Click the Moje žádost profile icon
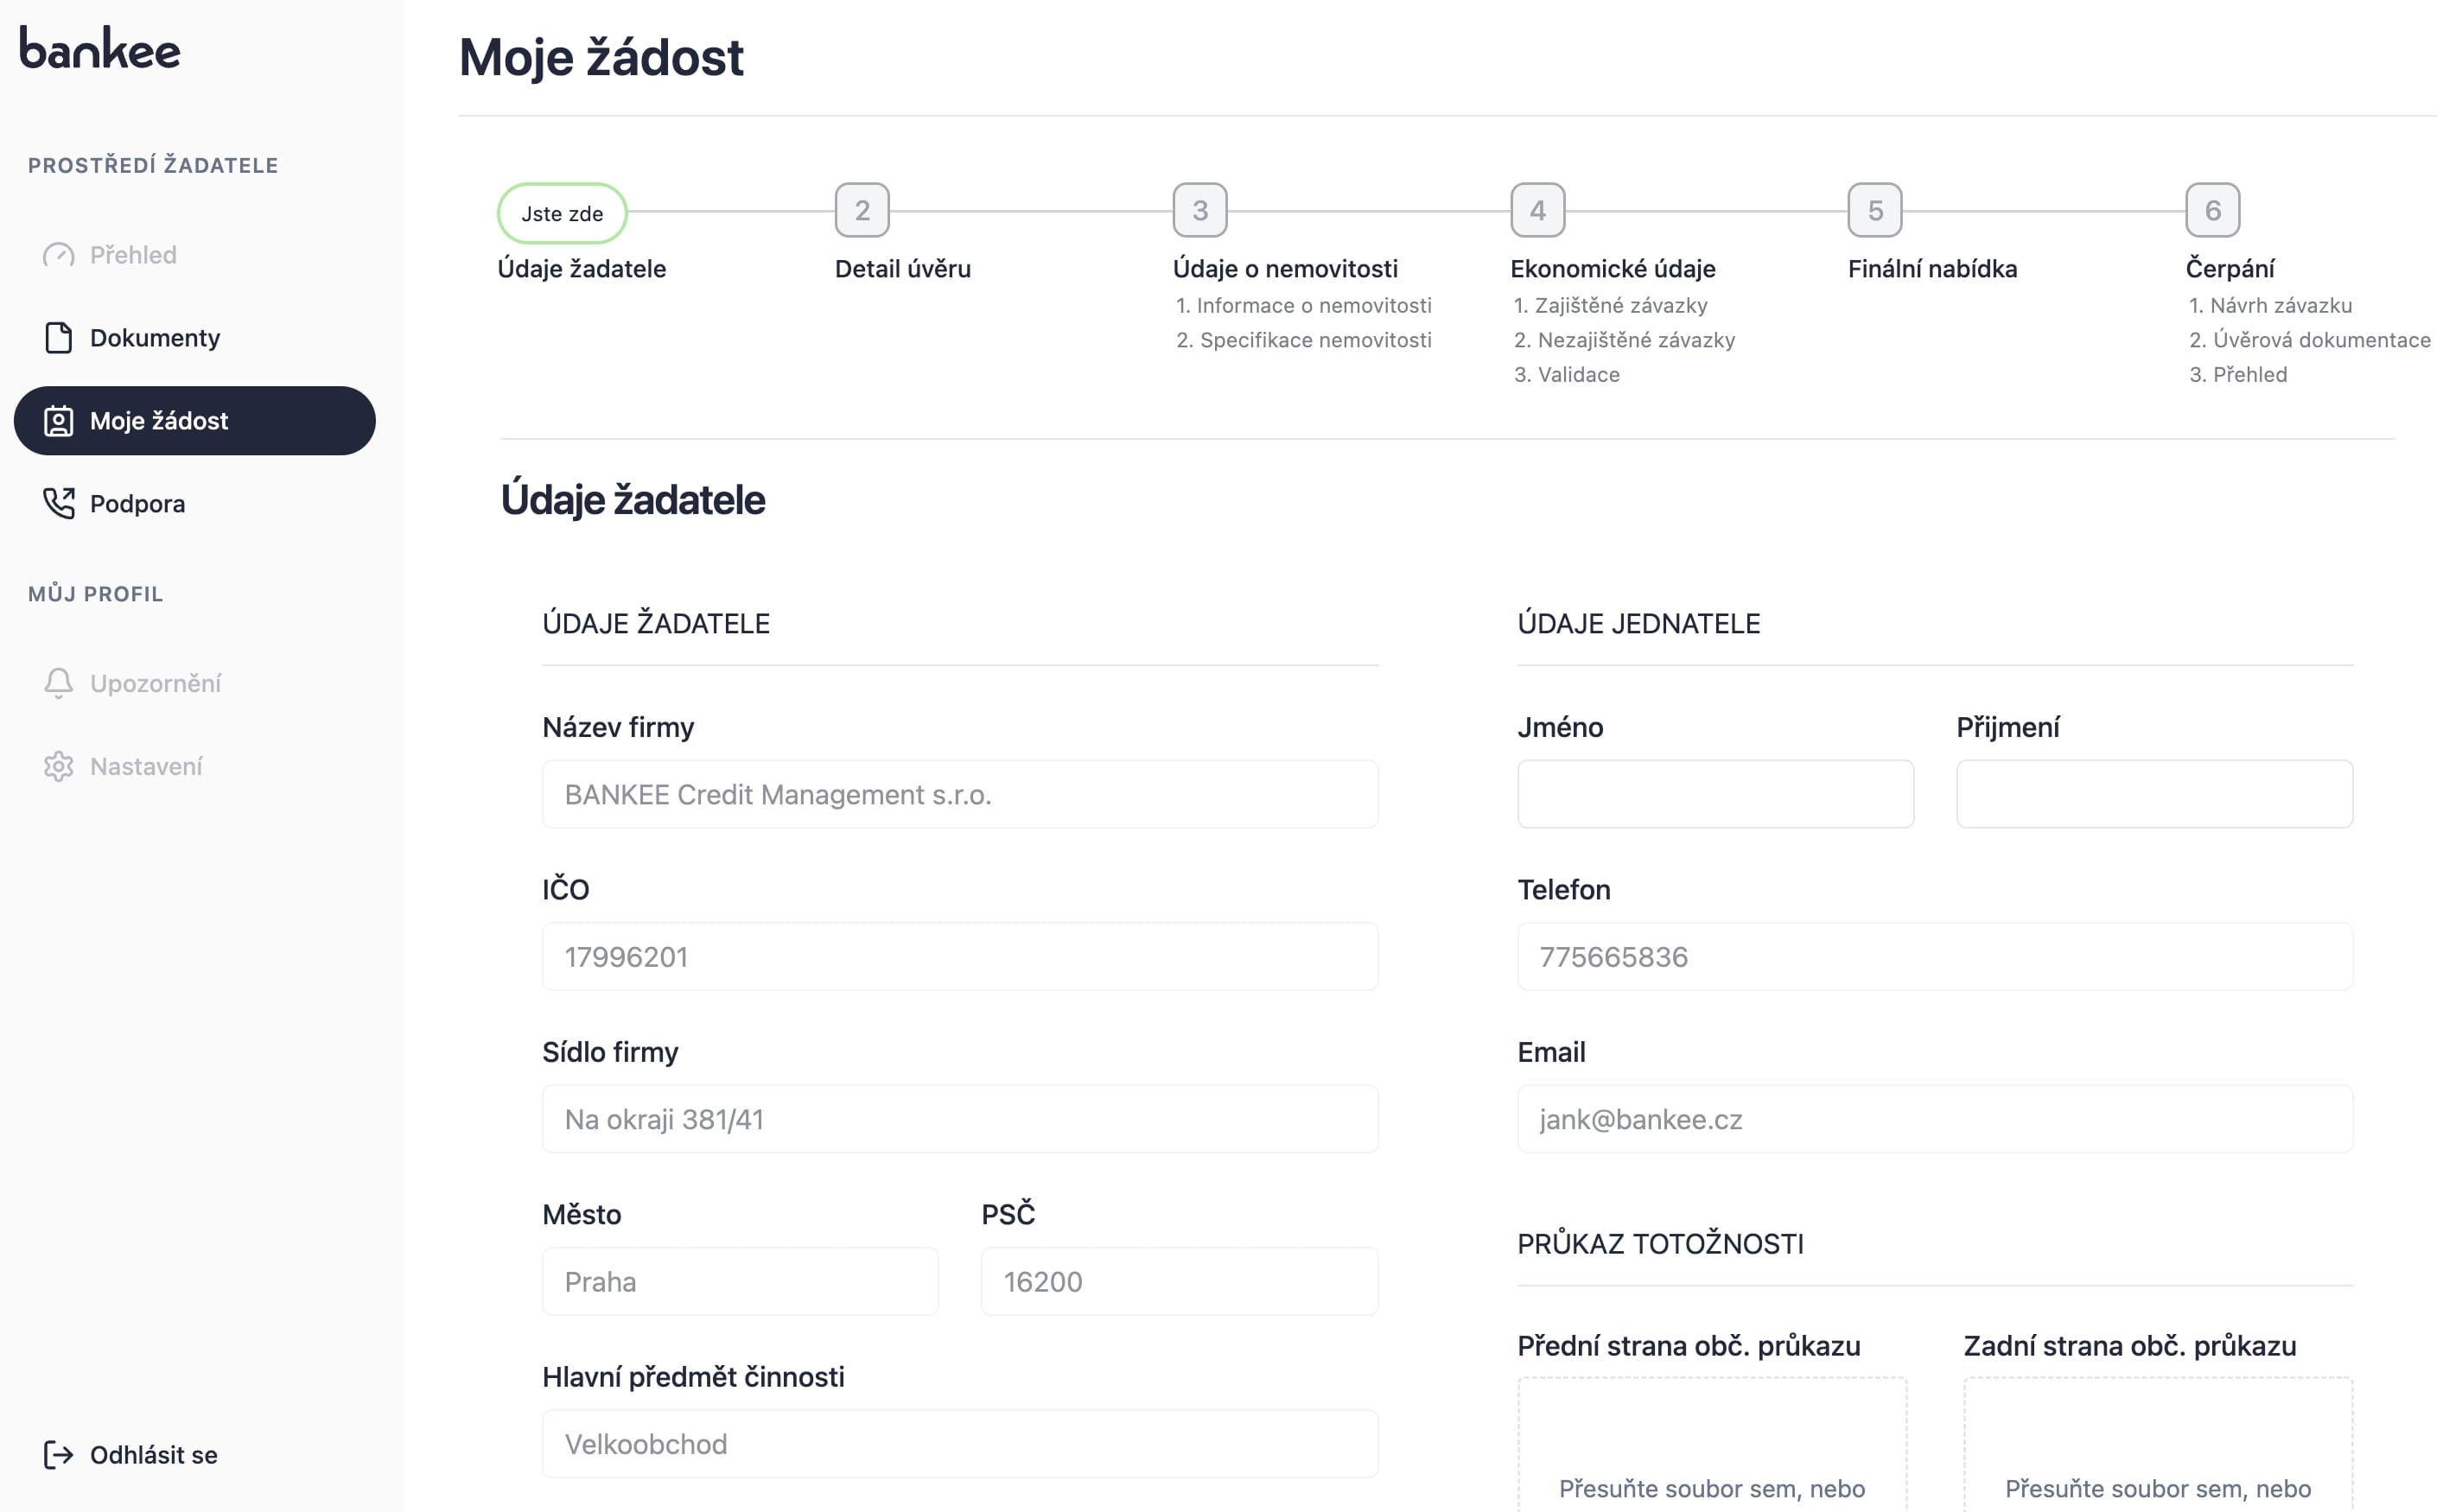Viewport: 2462px width, 1512px height. (58, 421)
